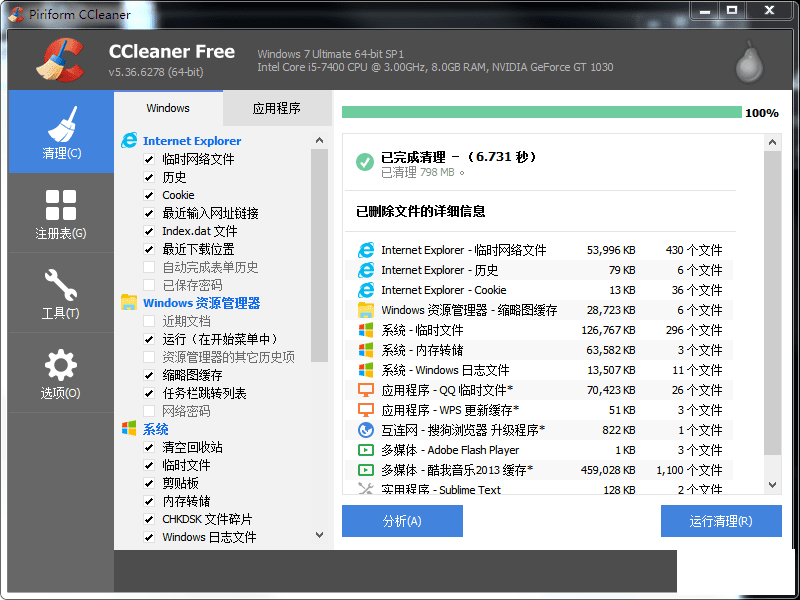
Task: Click the 分析(A) button
Action: click(x=402, y=521)
